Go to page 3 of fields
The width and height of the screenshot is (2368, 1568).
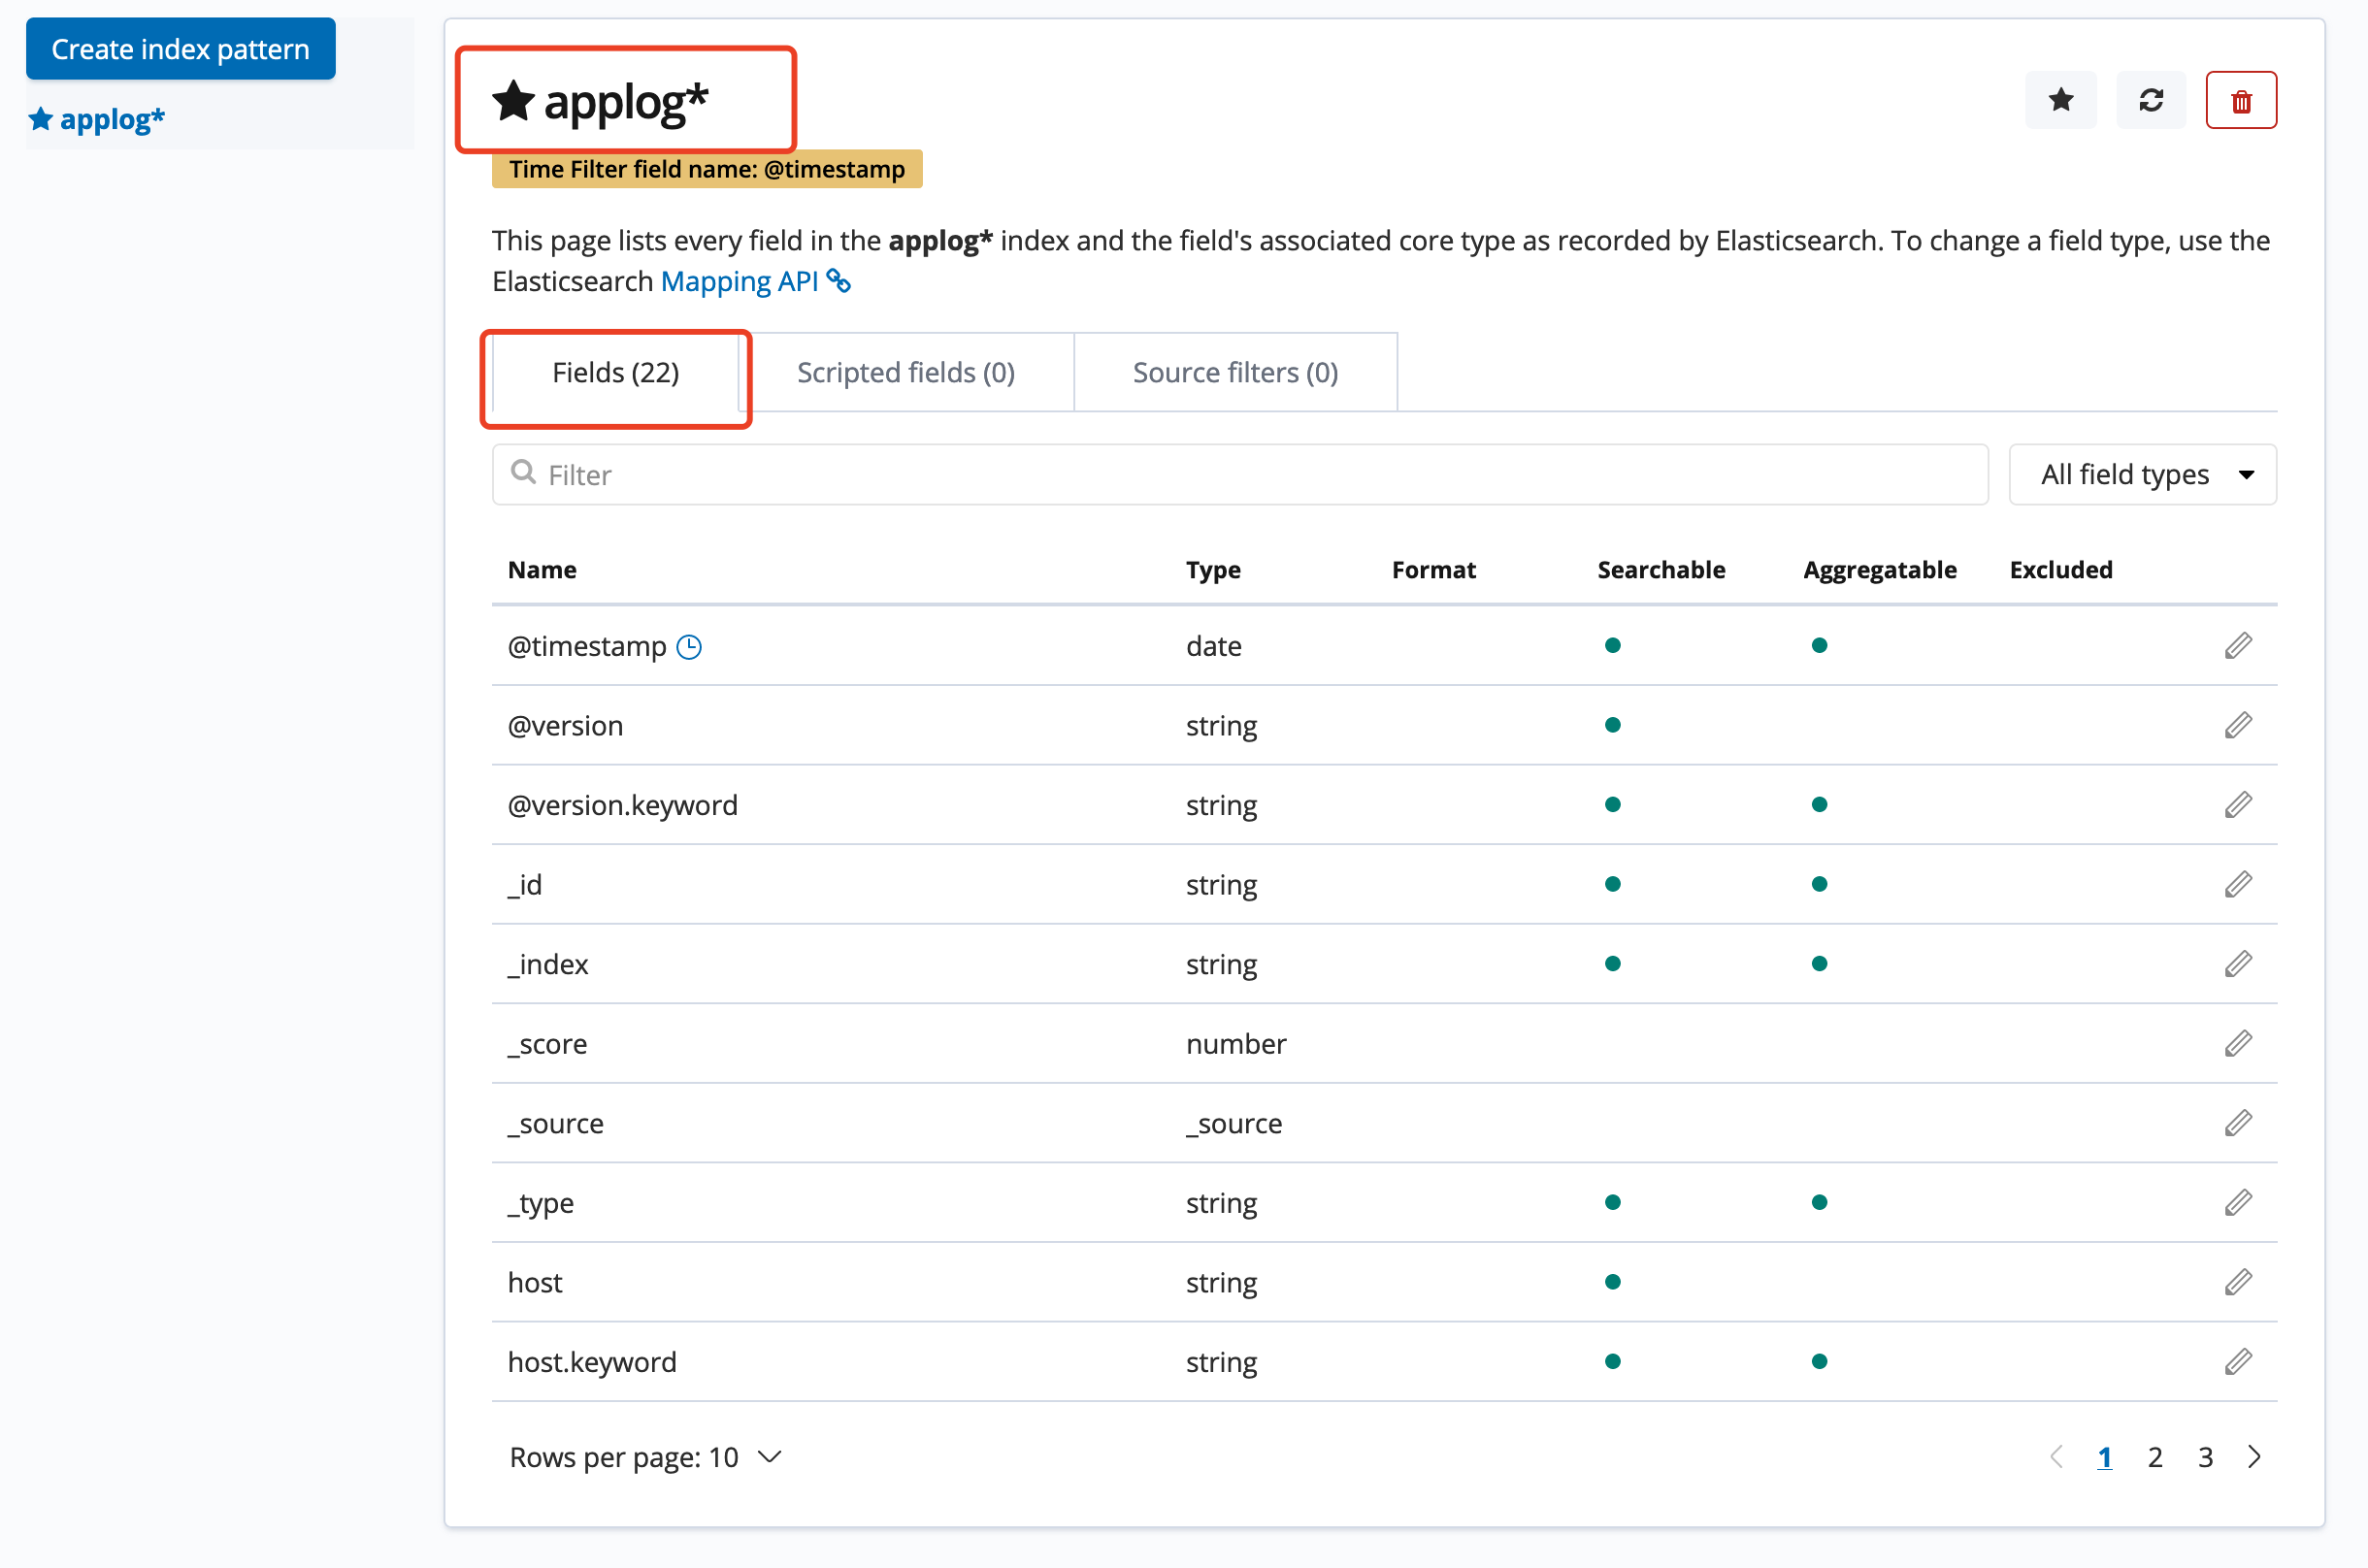tap(2205, 1458)
